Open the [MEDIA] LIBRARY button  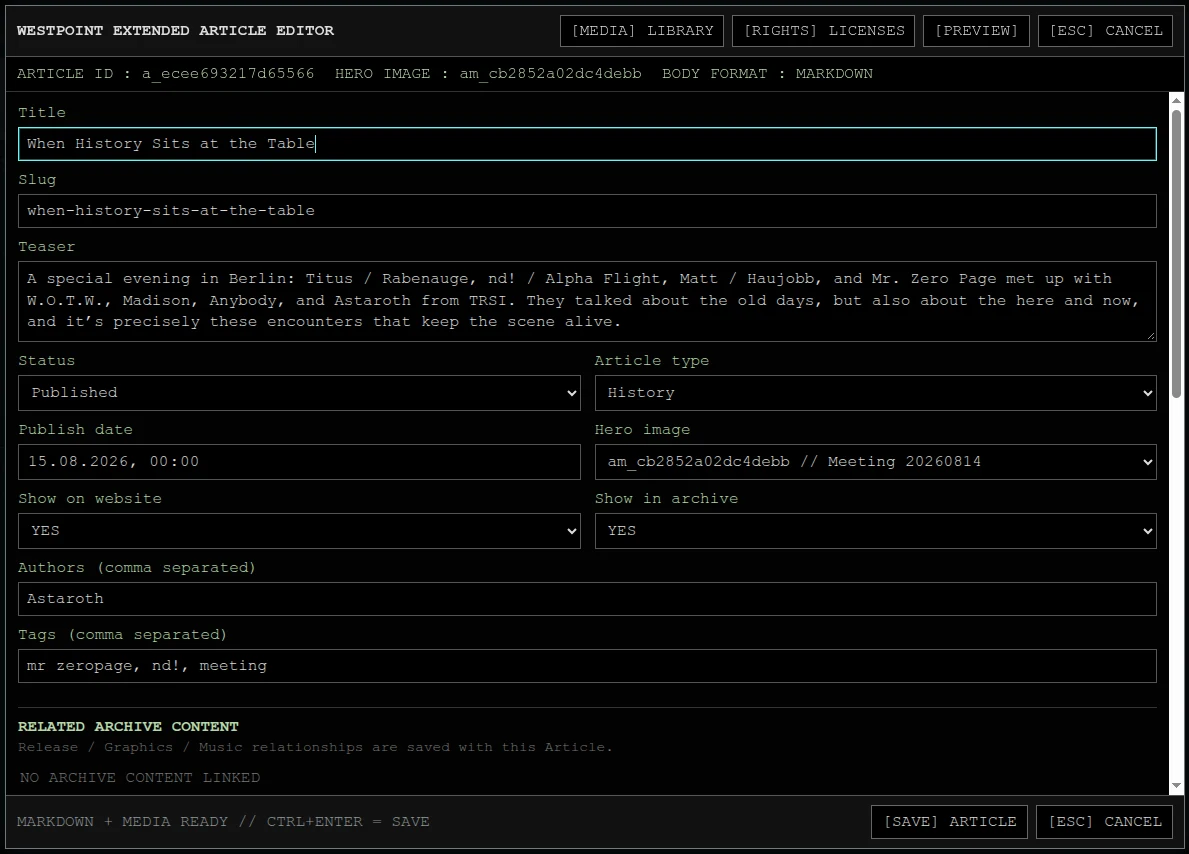pyautogui.click(x=642, y=31)
